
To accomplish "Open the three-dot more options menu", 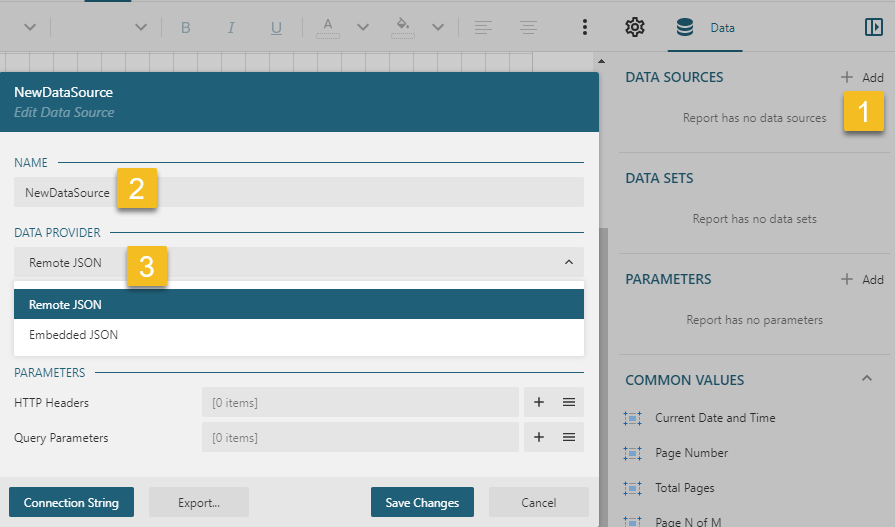I will tap(585, 28).
